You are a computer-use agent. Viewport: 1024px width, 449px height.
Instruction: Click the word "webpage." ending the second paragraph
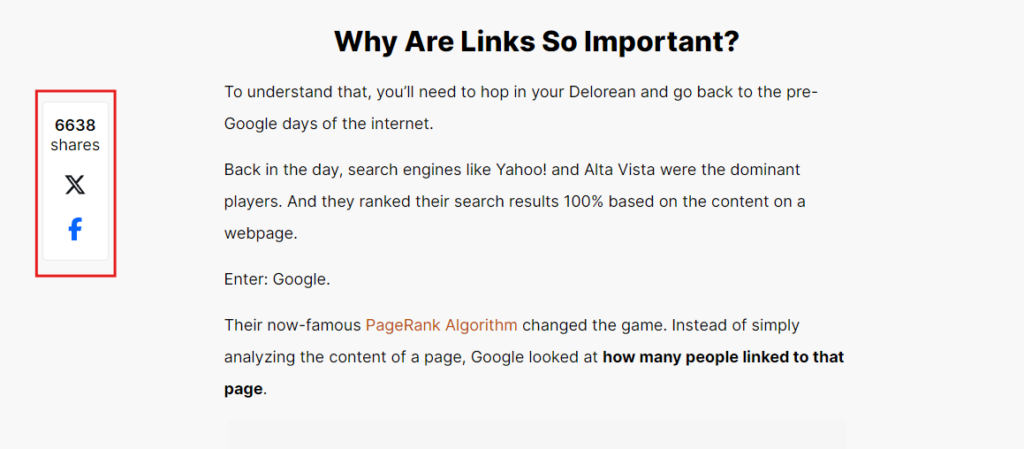261,232
